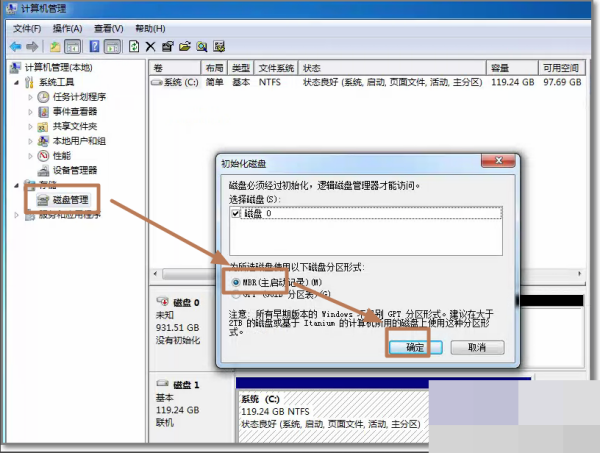
Task: Click 取消 in the 初始化磁盘 dialog
Action: tap(477, 347)
